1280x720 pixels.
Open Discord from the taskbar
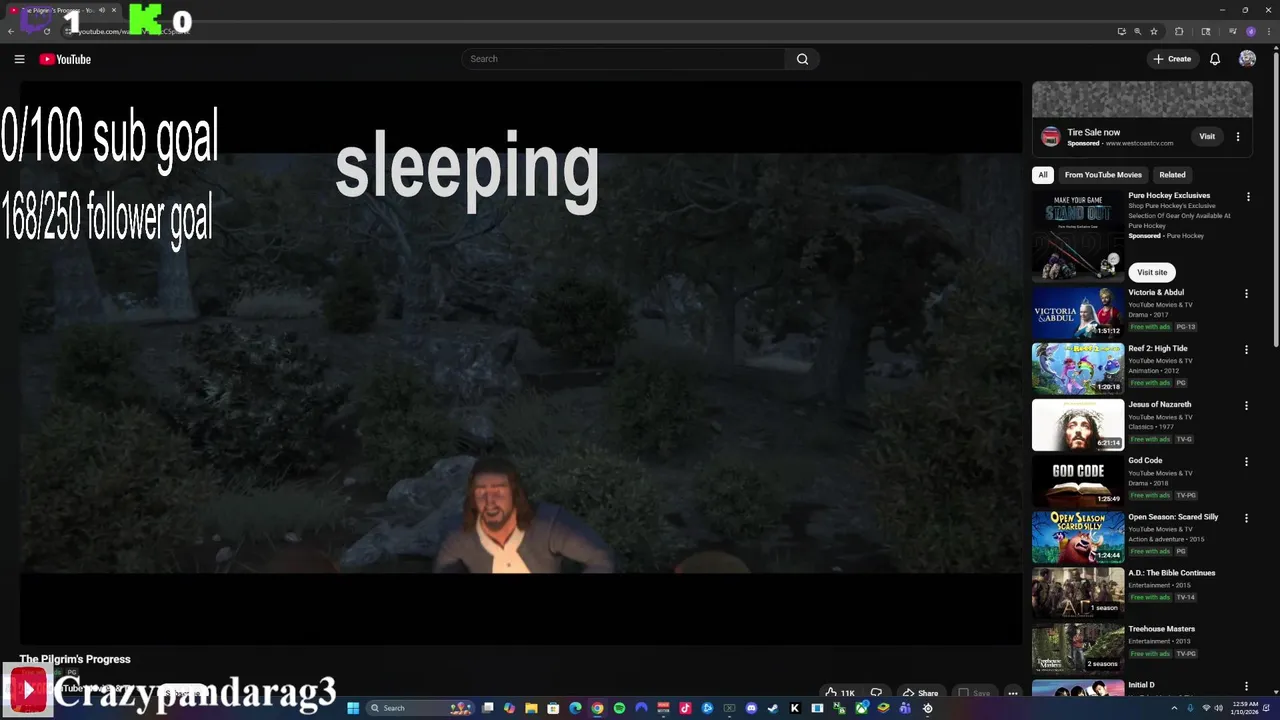751,708
